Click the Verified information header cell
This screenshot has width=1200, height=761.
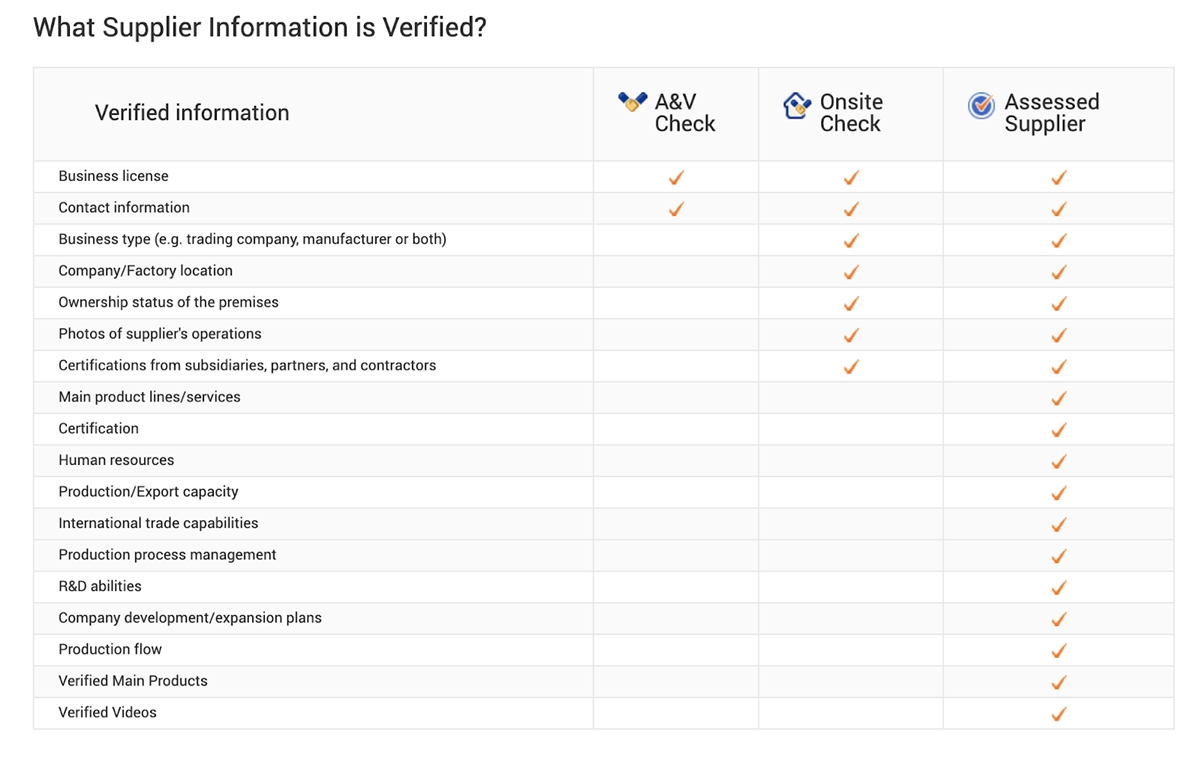coord(313,114)
